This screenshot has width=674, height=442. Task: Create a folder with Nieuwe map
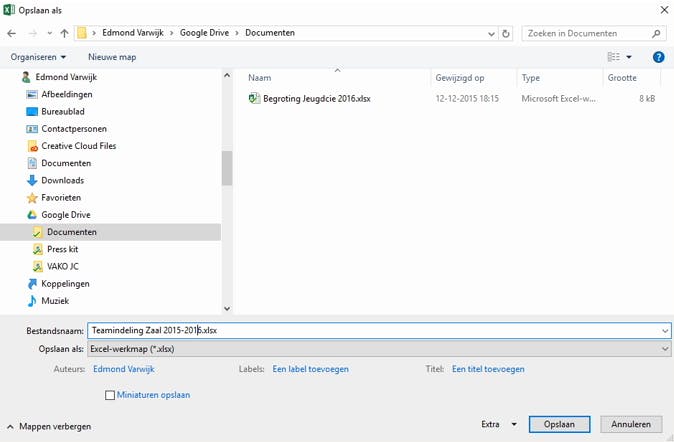(112, 57)
